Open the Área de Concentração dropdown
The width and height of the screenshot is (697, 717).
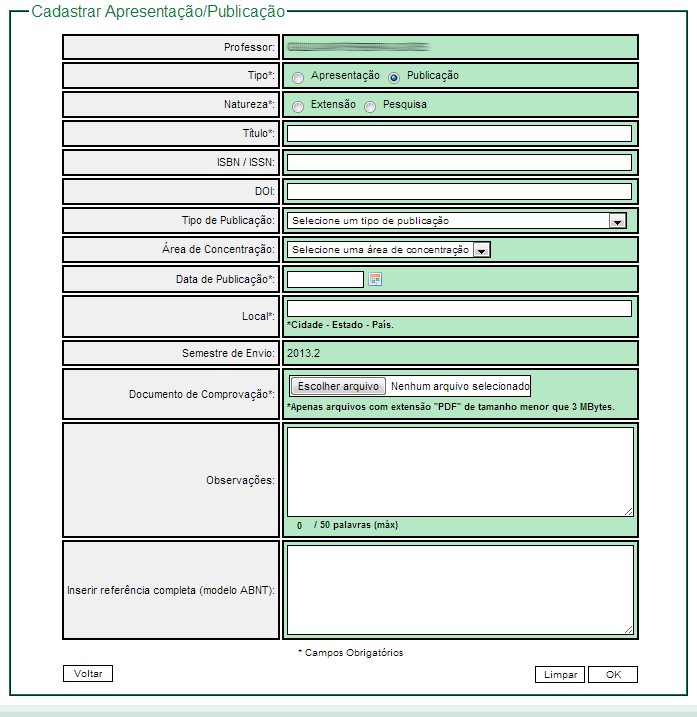coord(389,250)
